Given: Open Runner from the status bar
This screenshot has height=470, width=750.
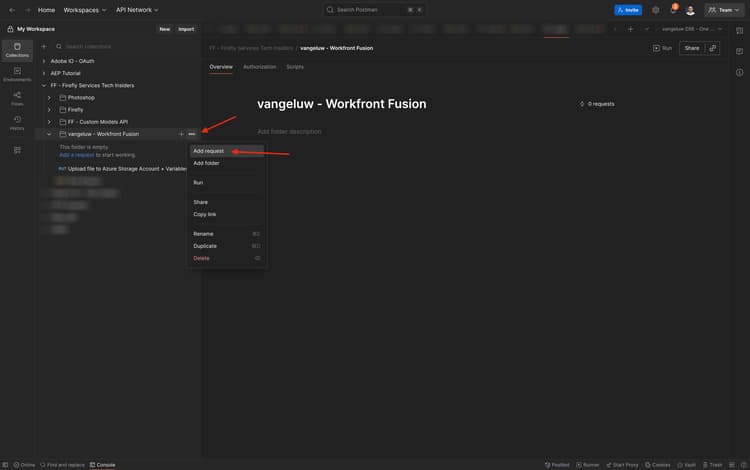Looking at the screenshot, I should click(x=587, y=465).
